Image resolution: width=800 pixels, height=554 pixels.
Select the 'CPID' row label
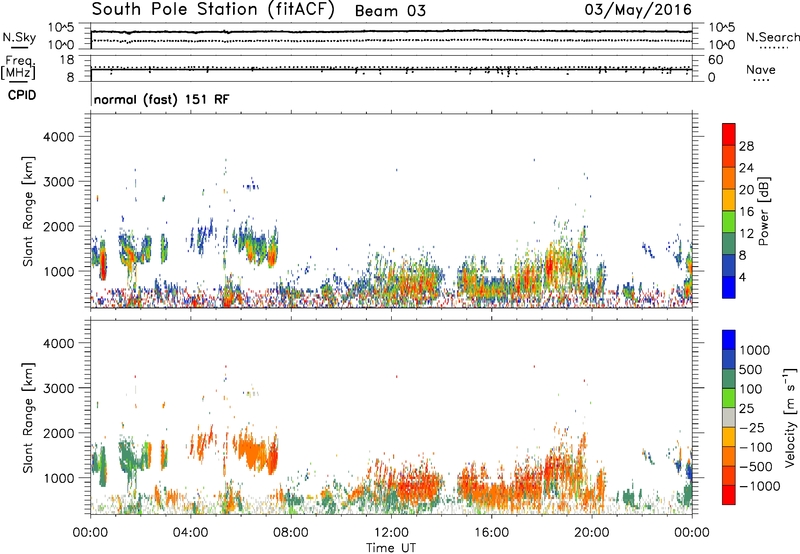coord(22,95)
